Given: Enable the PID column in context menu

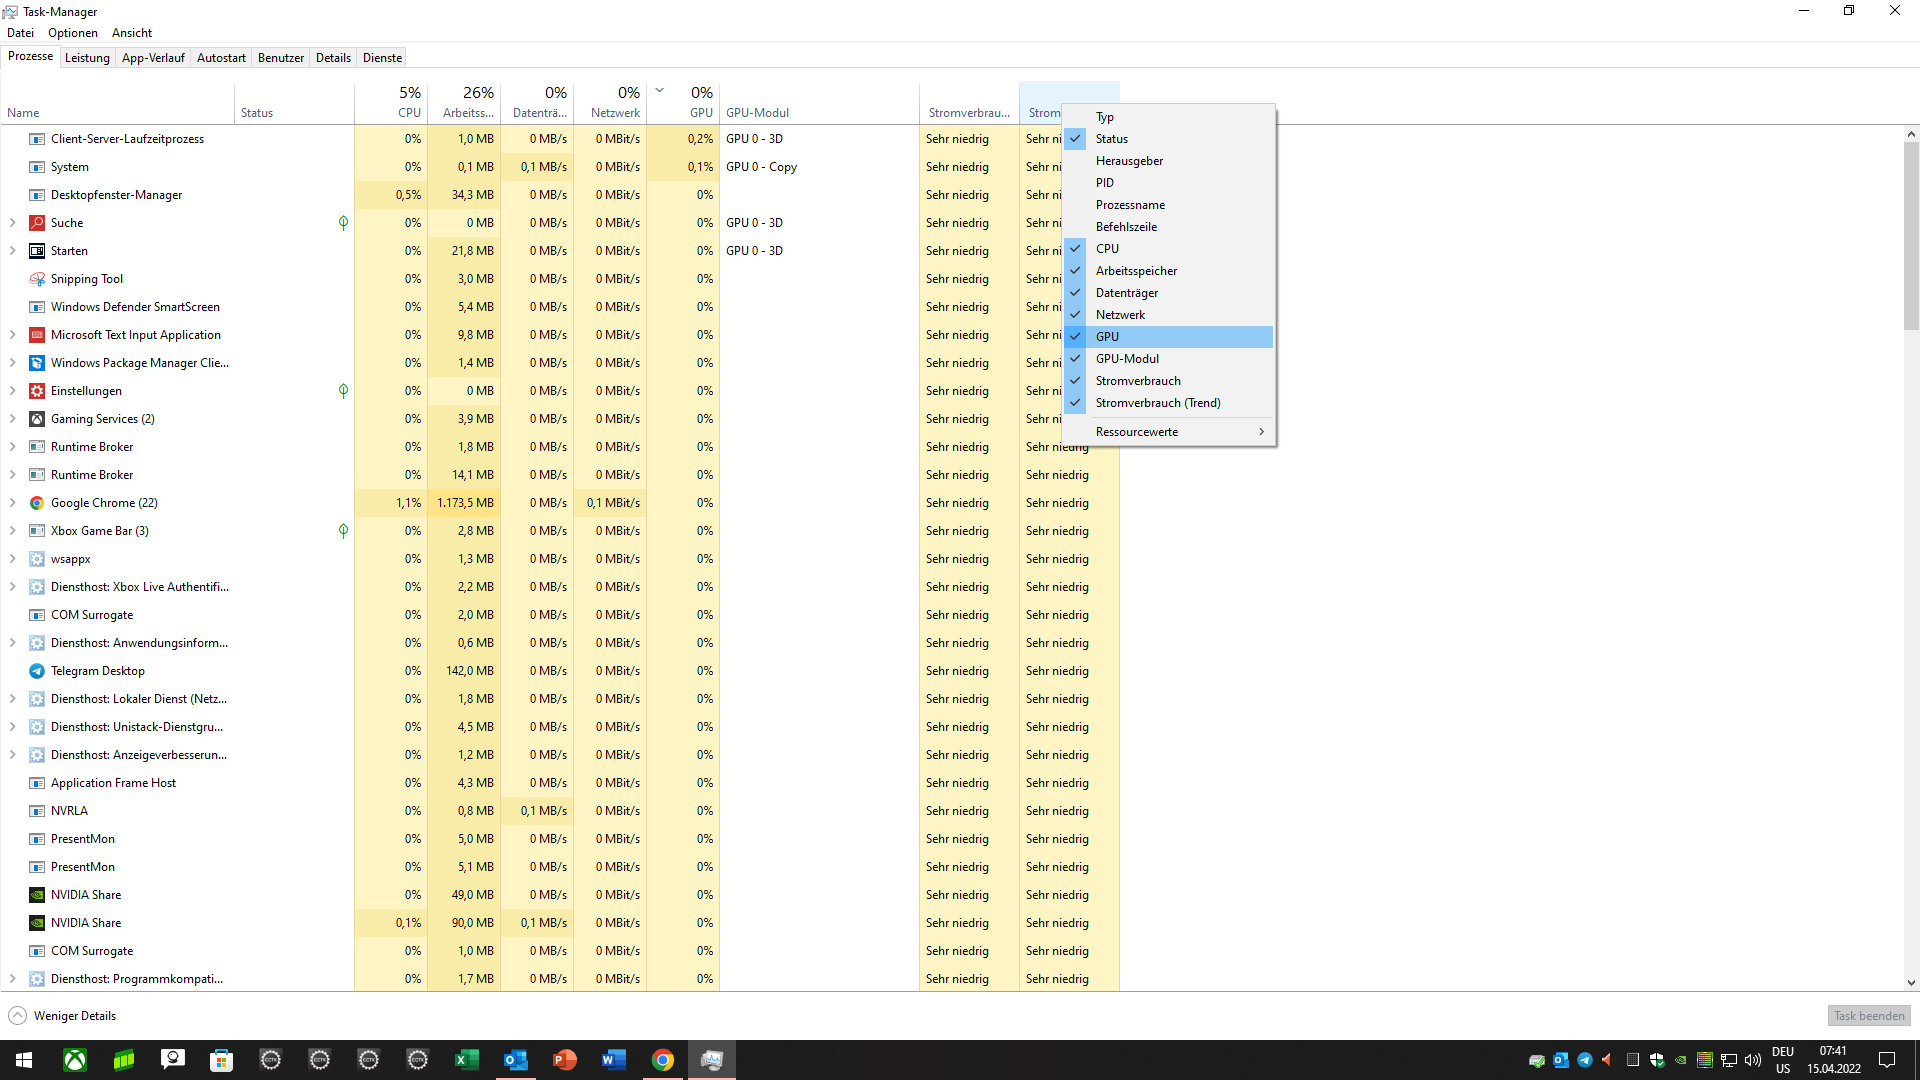Looking at the screenshot, I should click(1104, 183).
